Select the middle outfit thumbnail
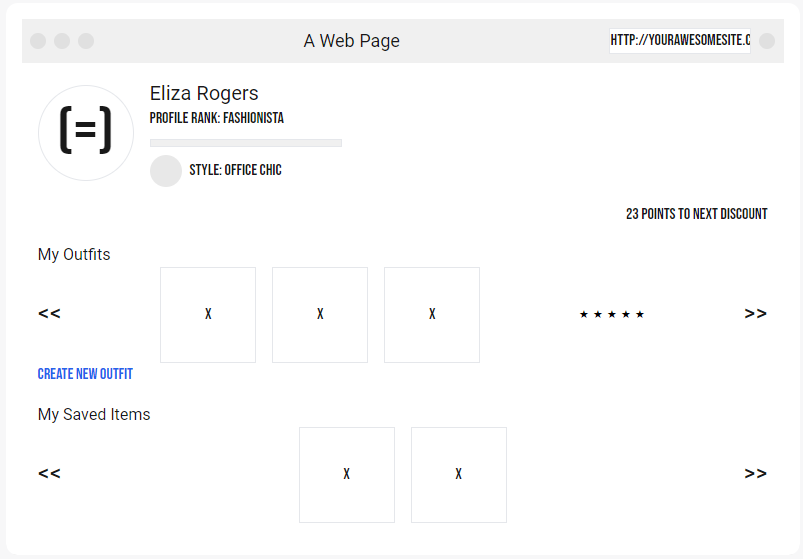This screenshot has height=559, width=803. click(x=320, y=315)
